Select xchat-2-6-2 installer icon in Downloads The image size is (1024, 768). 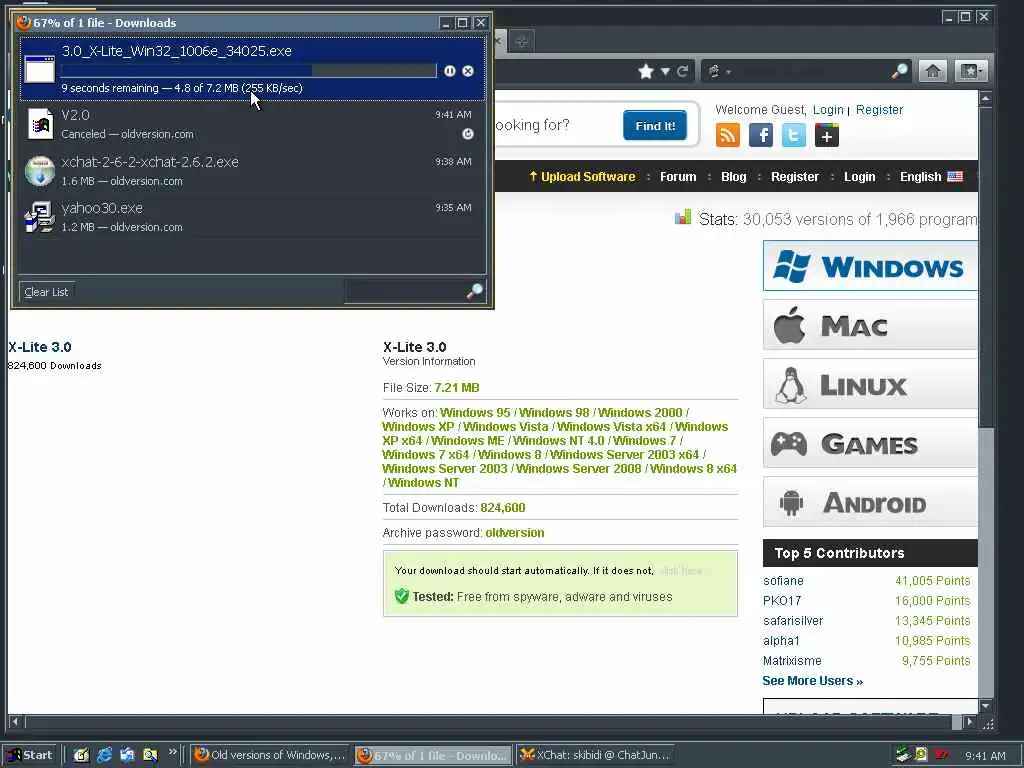[40, 171]
